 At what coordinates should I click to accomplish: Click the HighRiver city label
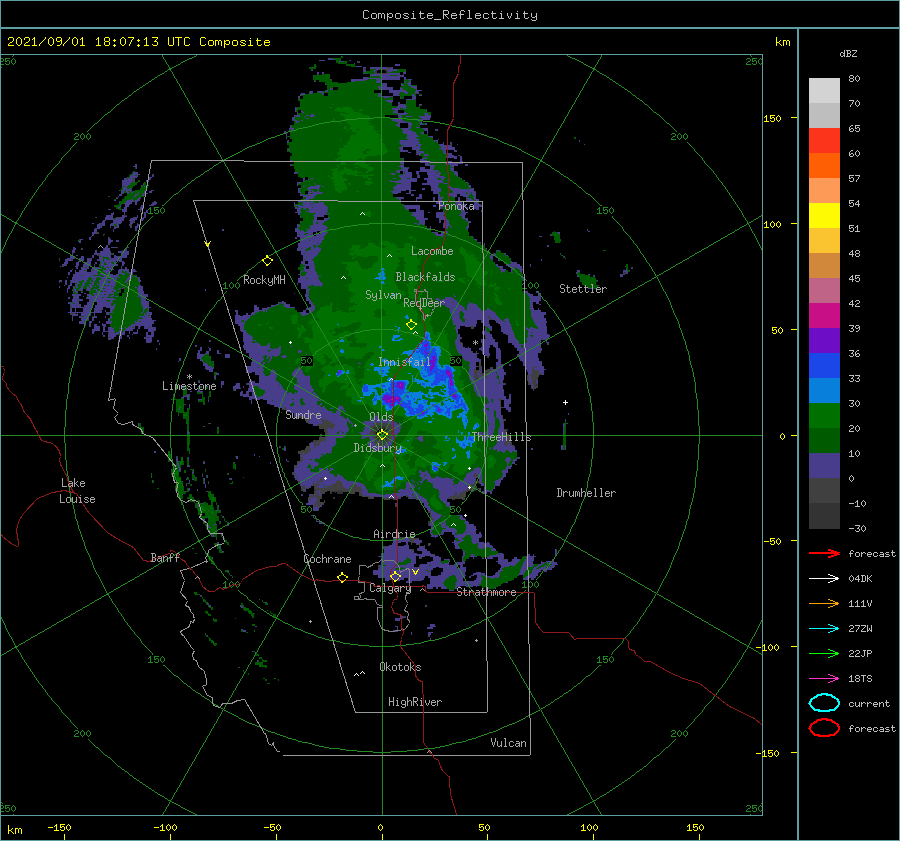pos(415,702)
